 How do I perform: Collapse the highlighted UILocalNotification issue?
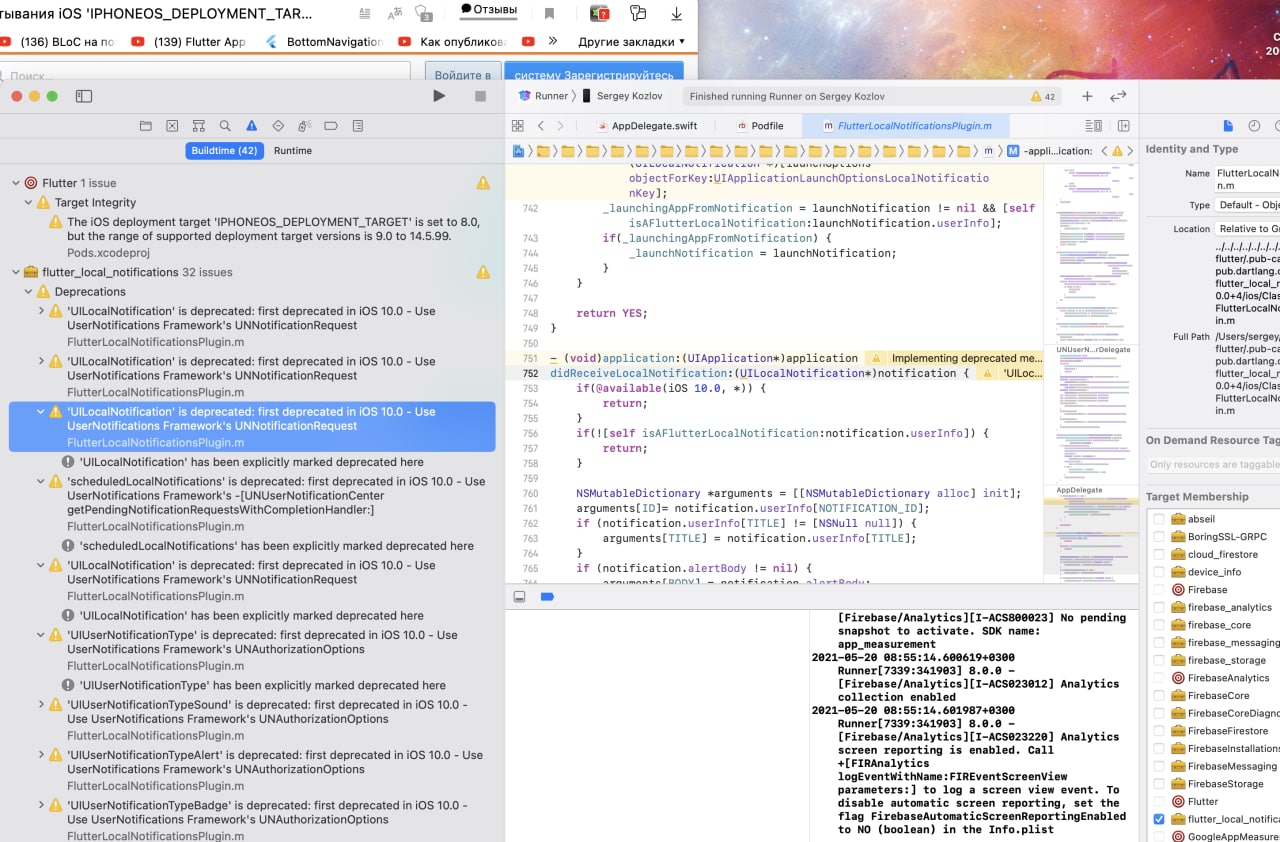point(41,412)
